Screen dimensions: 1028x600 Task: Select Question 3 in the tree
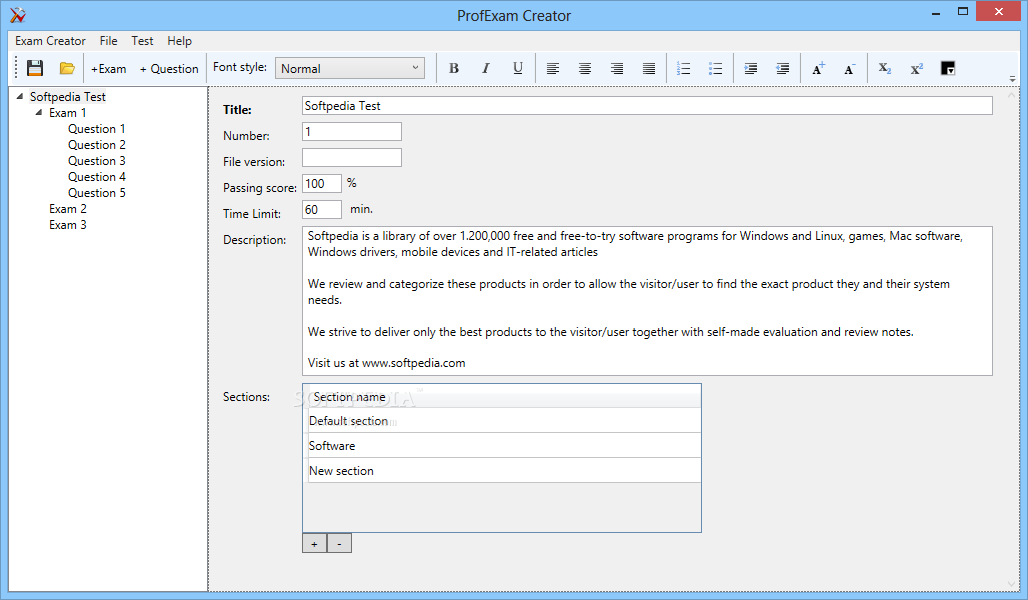(96, 161)
